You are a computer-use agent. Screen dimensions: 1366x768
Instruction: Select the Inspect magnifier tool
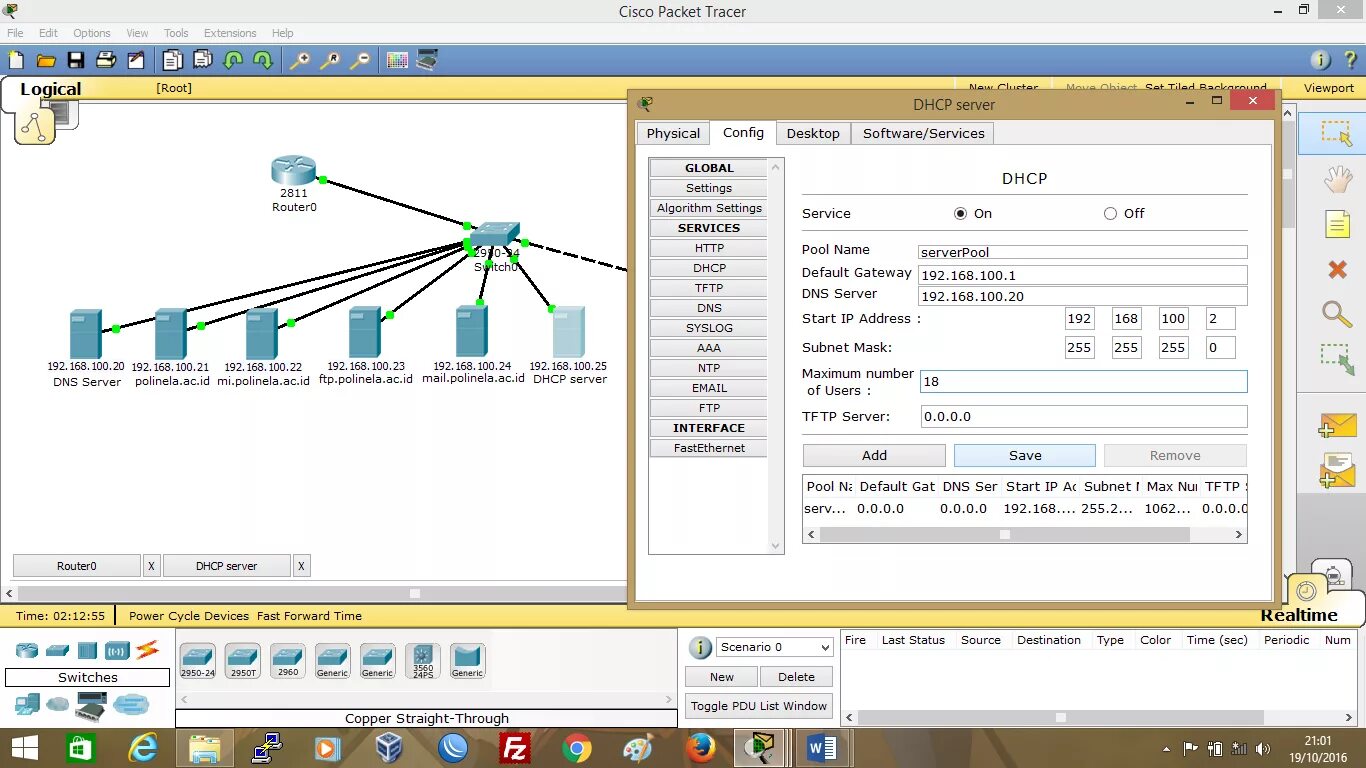pyautogui.click(x=1337, y=314)
